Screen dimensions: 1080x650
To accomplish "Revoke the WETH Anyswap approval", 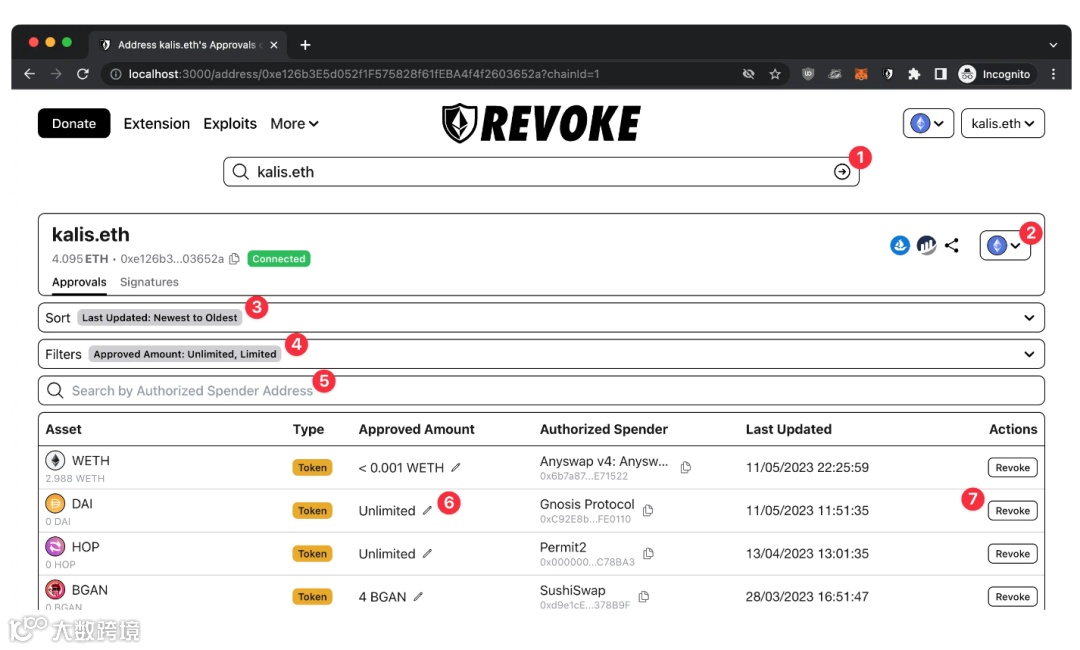I will pos(1012,468).
